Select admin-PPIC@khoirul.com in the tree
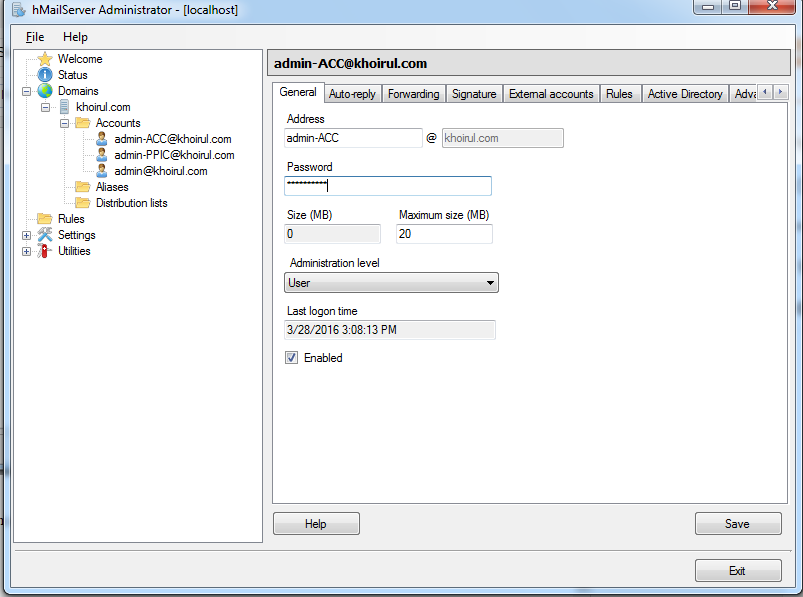Screen dimensions: 803x597 click(174, 155)
